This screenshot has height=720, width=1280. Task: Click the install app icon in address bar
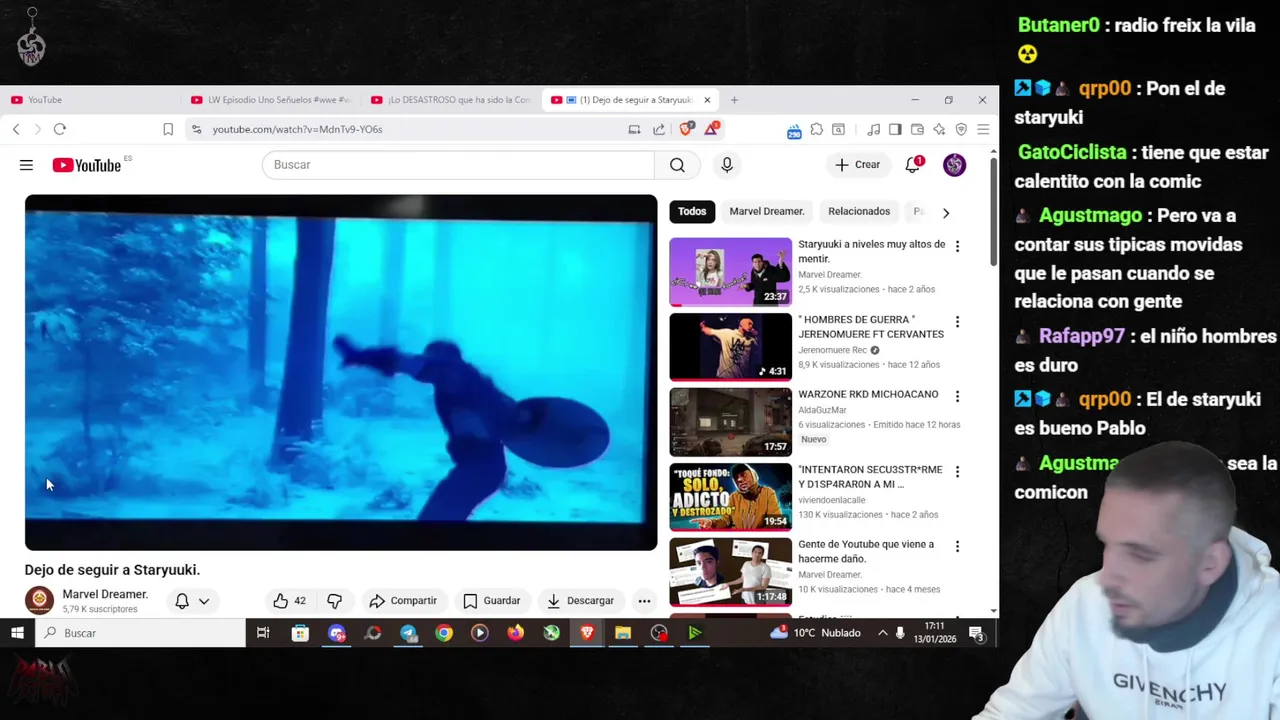[634, 129]
